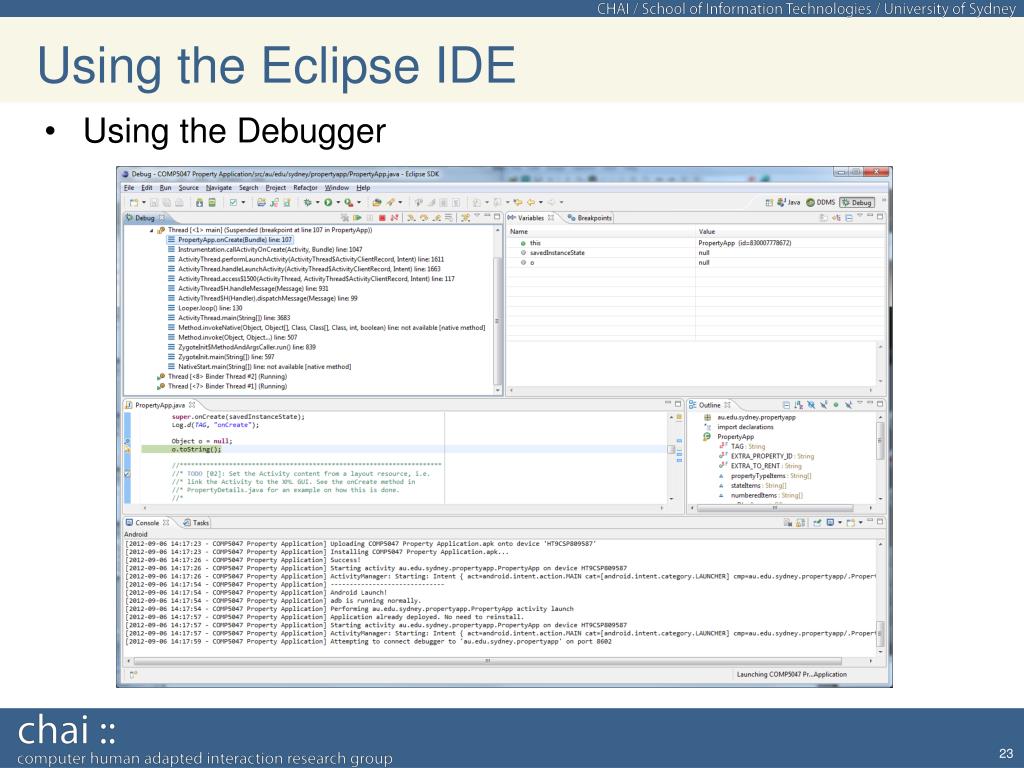Viewport: 1024px width, 768px height.
Task: Click the Outline horizontal scrollbar
Action: pos(775,508)
